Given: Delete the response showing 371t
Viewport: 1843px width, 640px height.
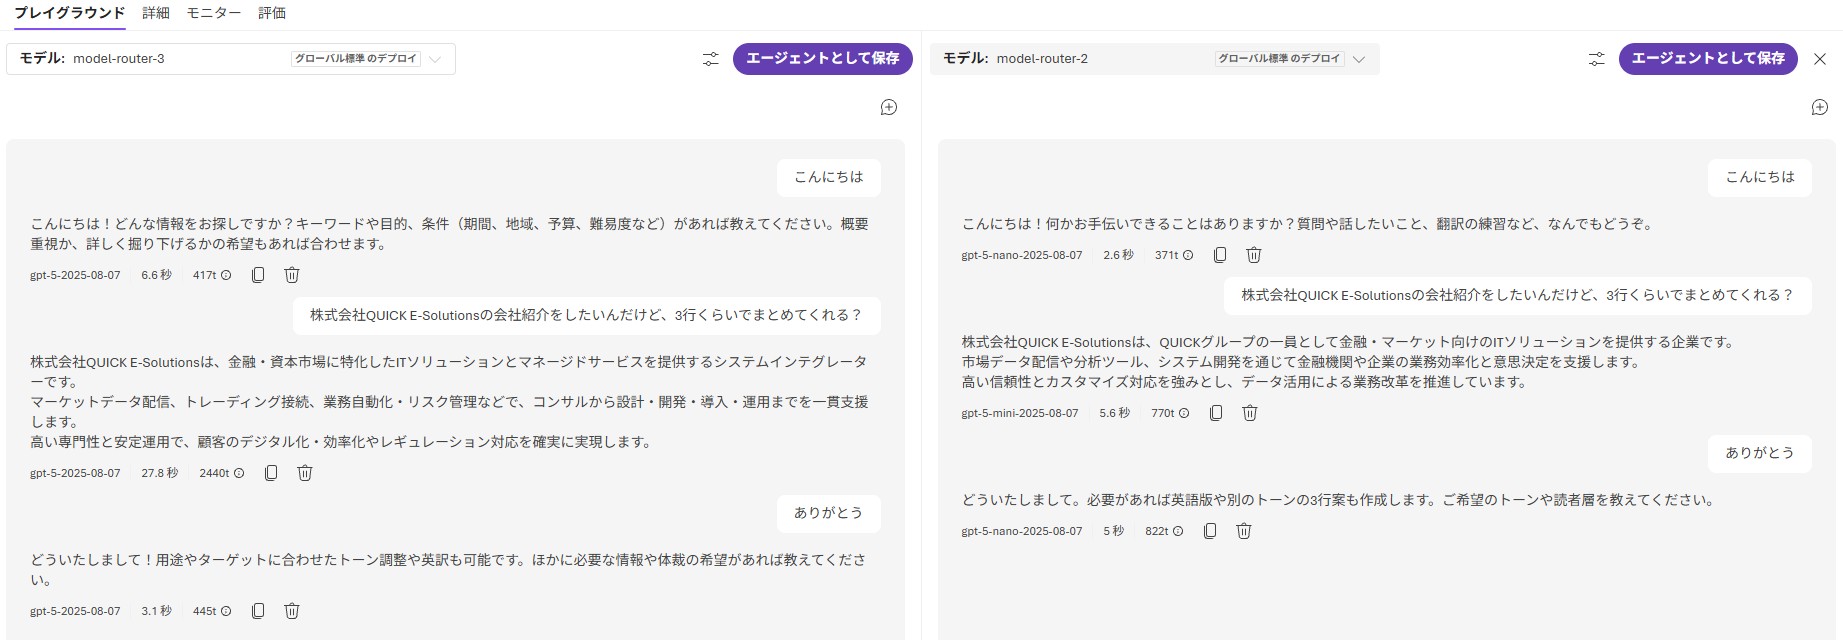Looking at the screenshot, I should pyautogui.click(x=1254, y=255).
